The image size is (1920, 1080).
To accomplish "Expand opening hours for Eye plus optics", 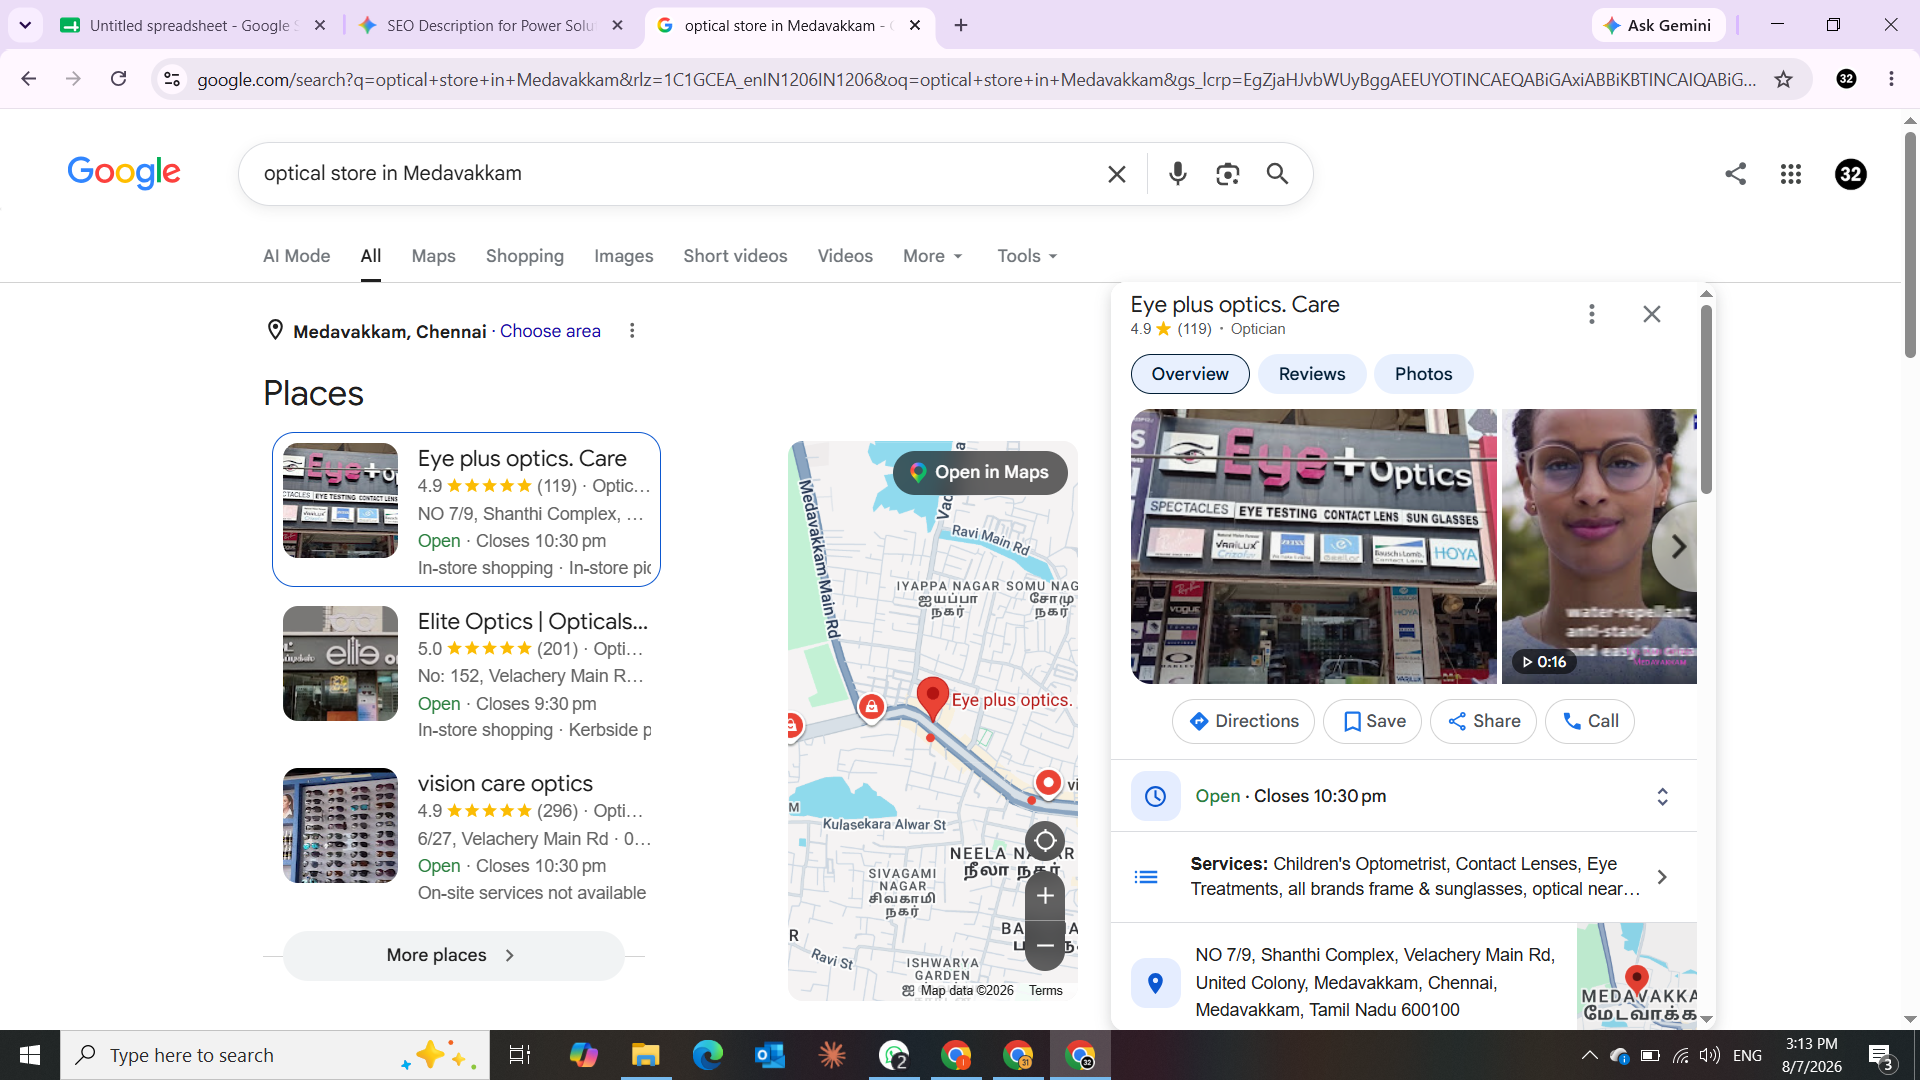I will pos(1662,797).
